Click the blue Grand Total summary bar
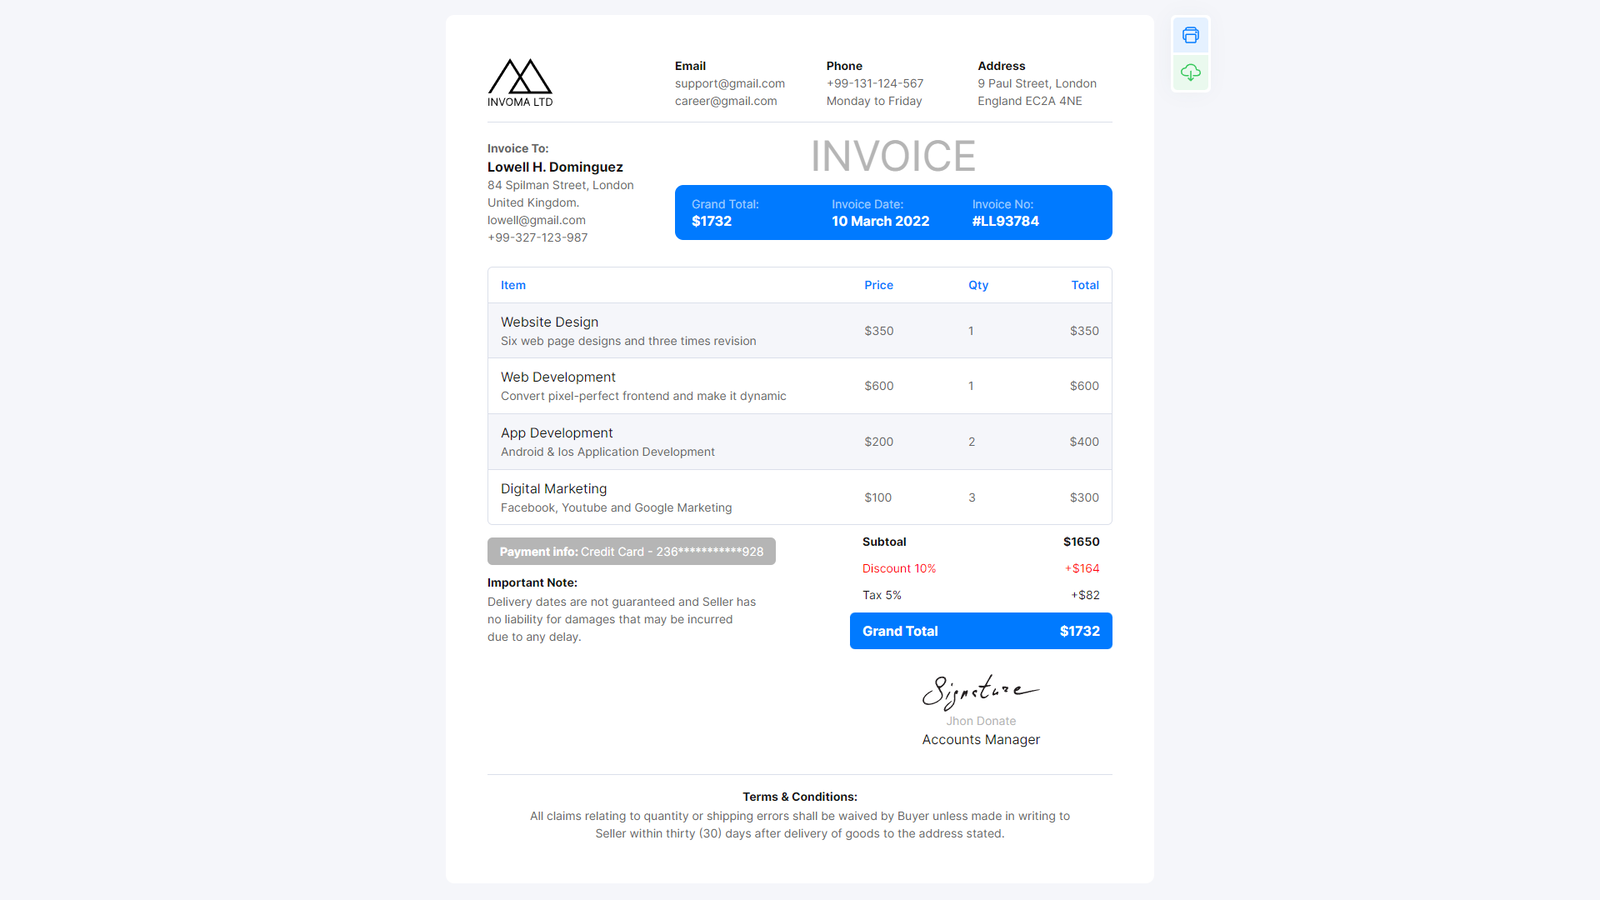This screenshot has width=1600, height=900. [x=980, y=631]
